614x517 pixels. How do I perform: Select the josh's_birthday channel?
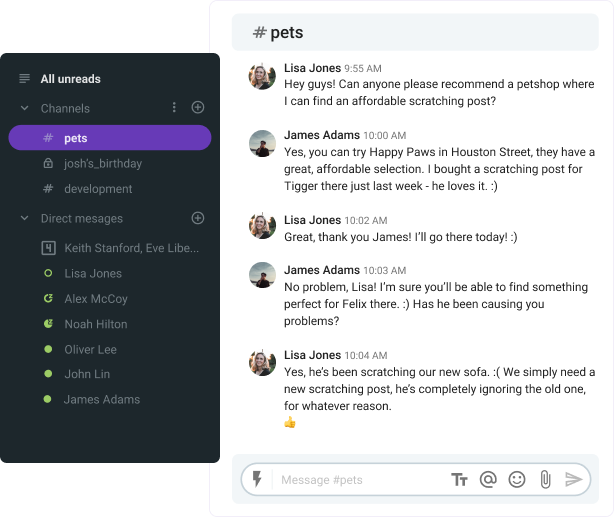103,163
